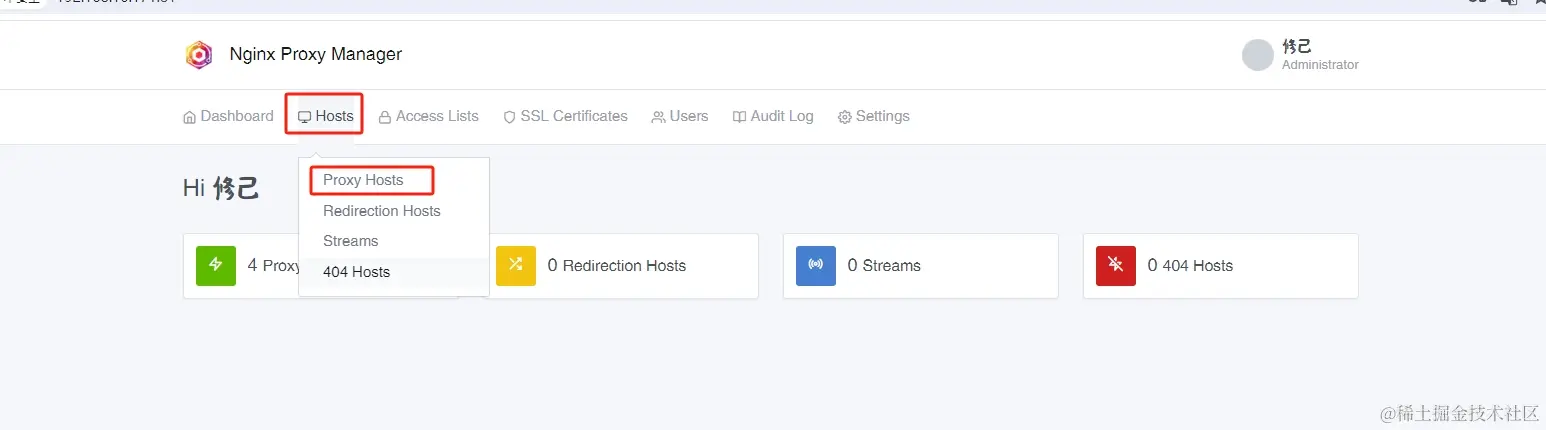Image resolution: width=1546 pixels, height=430 pixels.
Task: Switch to the Users tab
Action: pyautogui.click(x=680, y=116)
